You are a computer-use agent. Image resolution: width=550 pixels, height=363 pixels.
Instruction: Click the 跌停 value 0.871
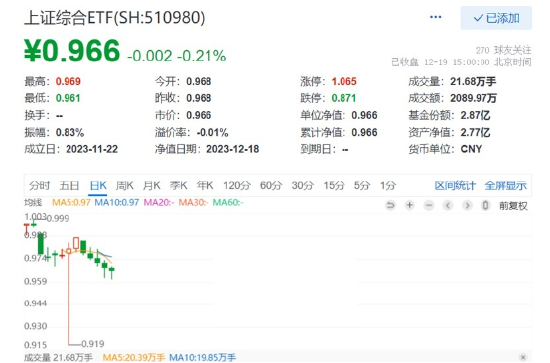tap(344, 98)
